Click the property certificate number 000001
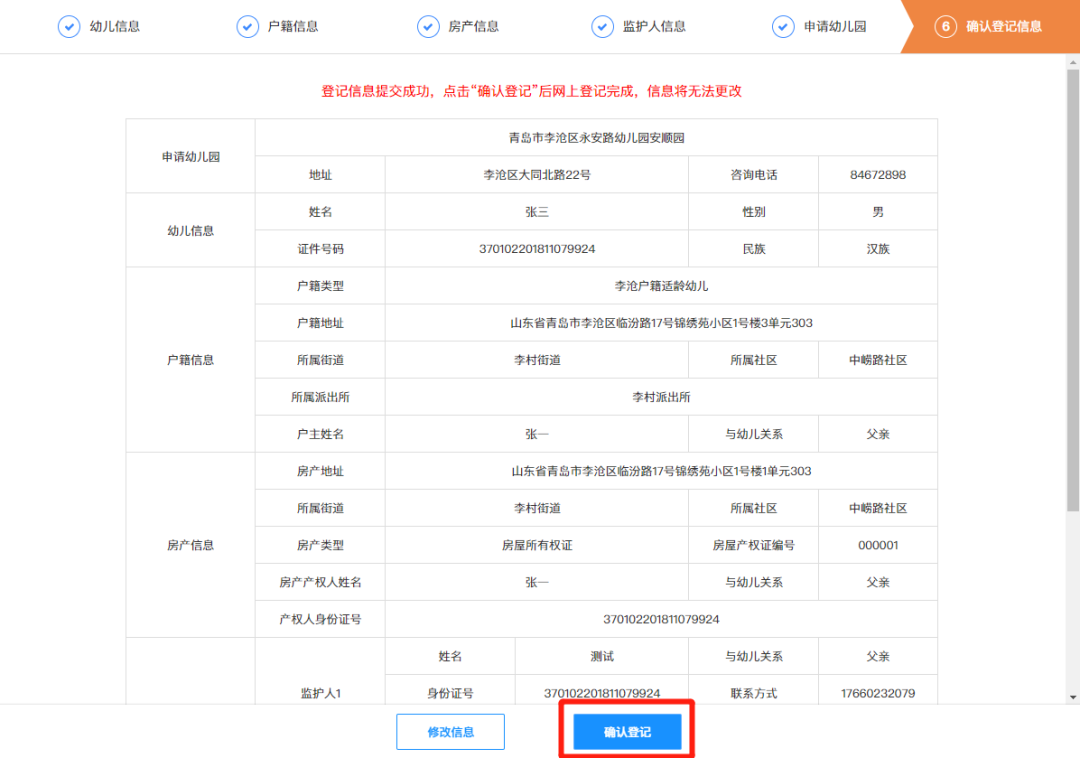Screen dimensions: 1080x758 click(x=877, y=545)
